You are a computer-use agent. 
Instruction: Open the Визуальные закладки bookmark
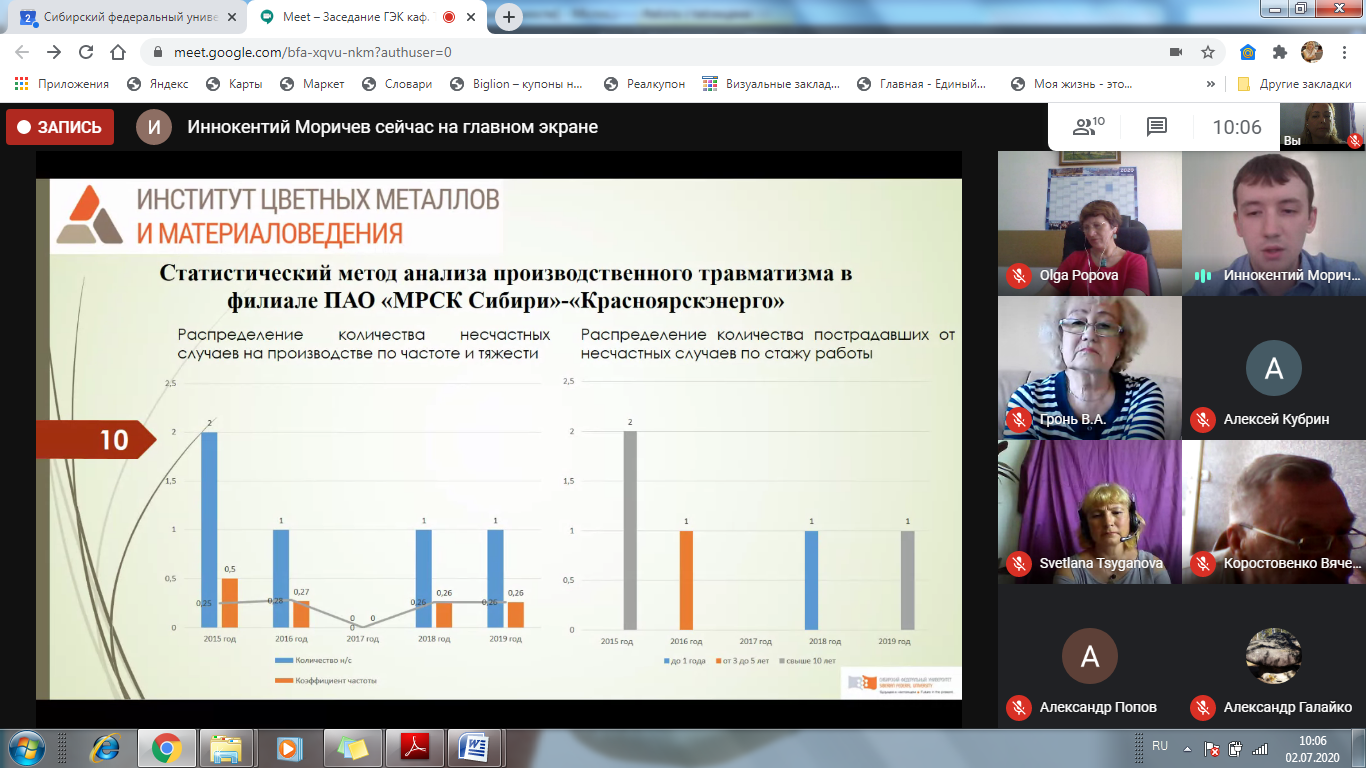pyautogui.click(x=771, y=84)
